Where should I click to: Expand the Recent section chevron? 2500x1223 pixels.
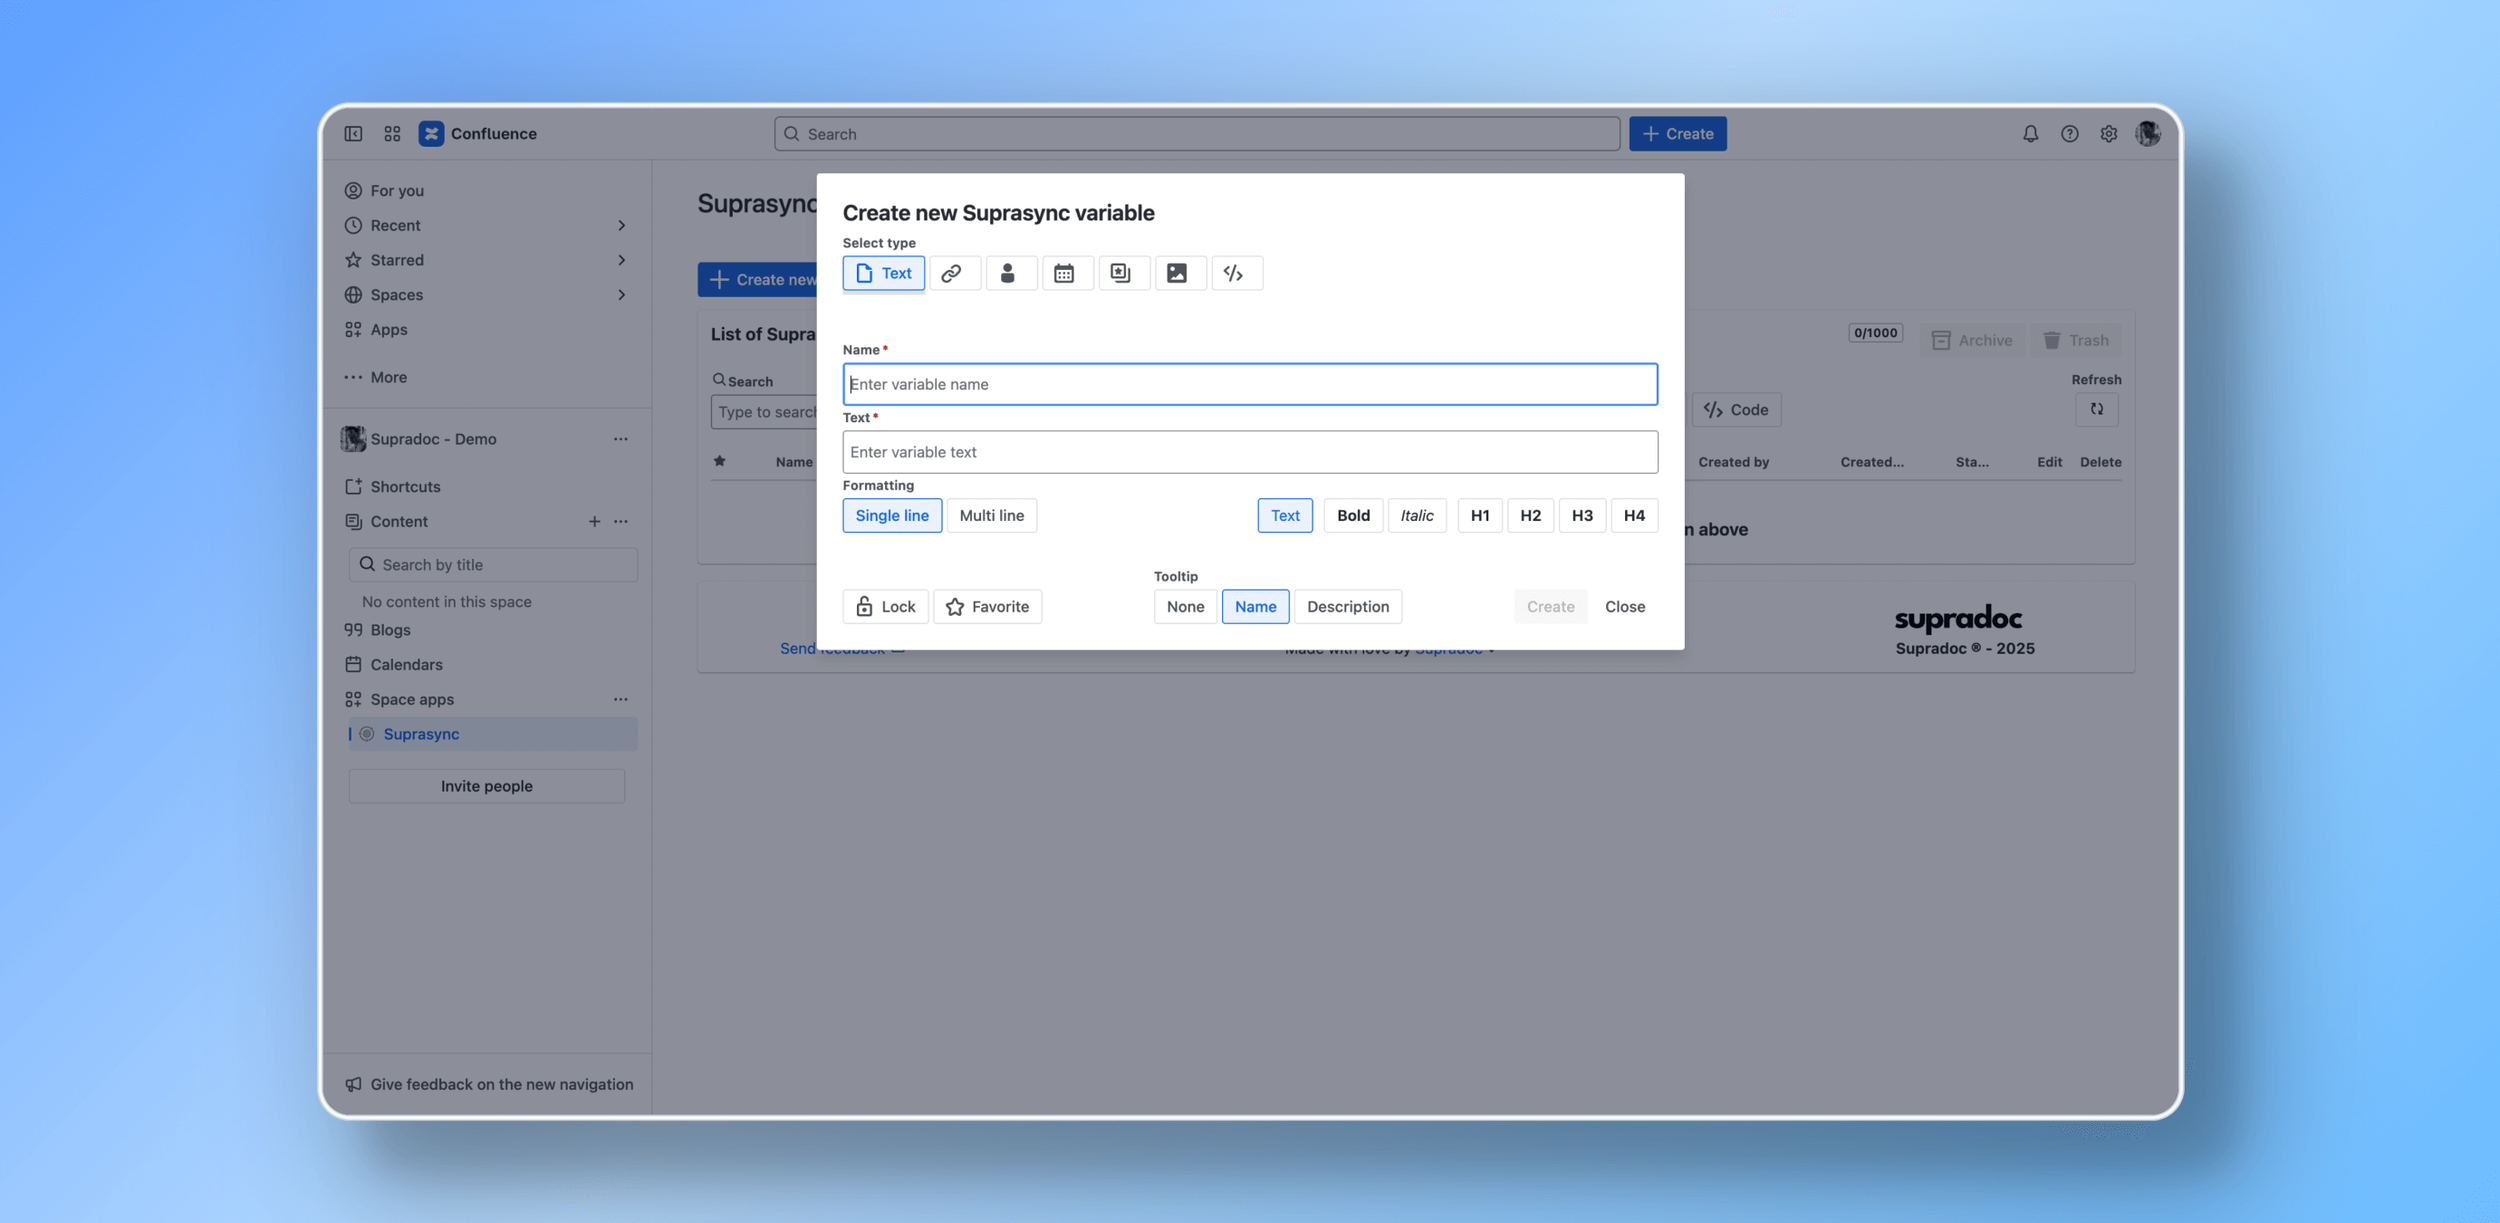(621, 225)
